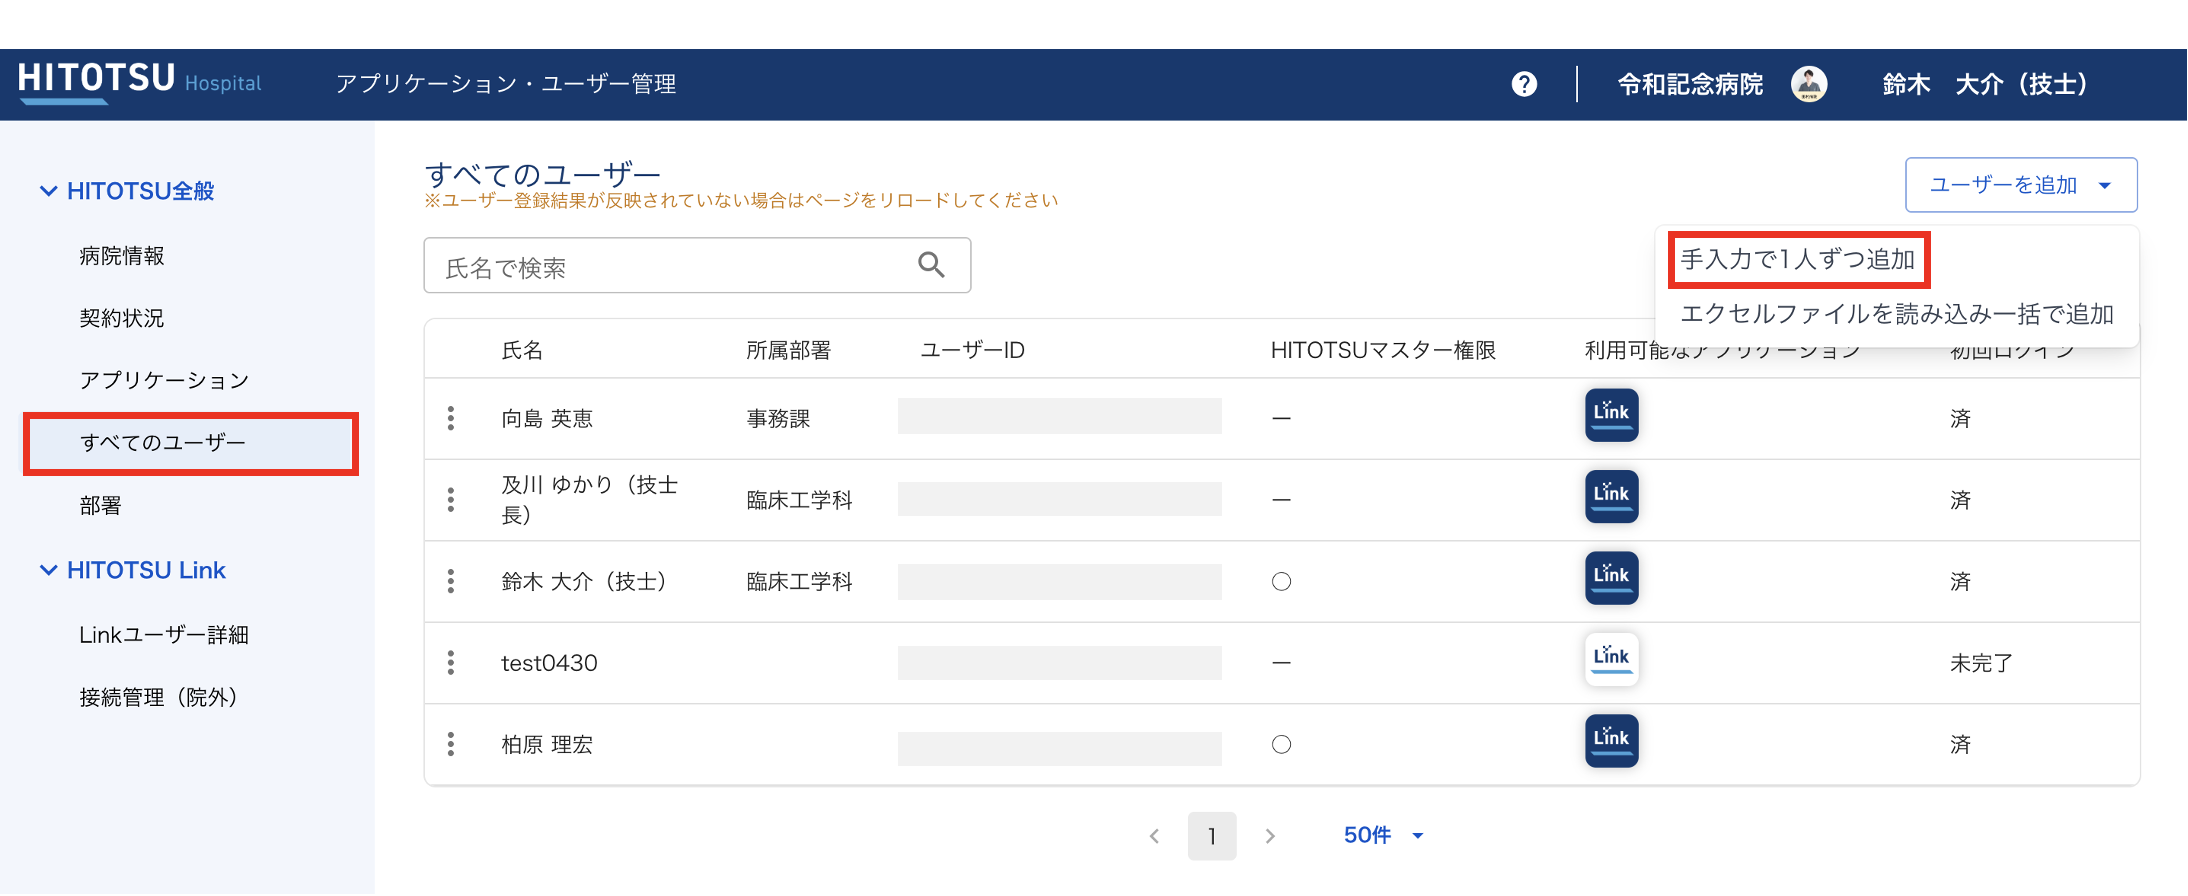The height and width of the screenshot is (896, 2188).
Task: Click the help question mark icon
Action: [1524, 84]
